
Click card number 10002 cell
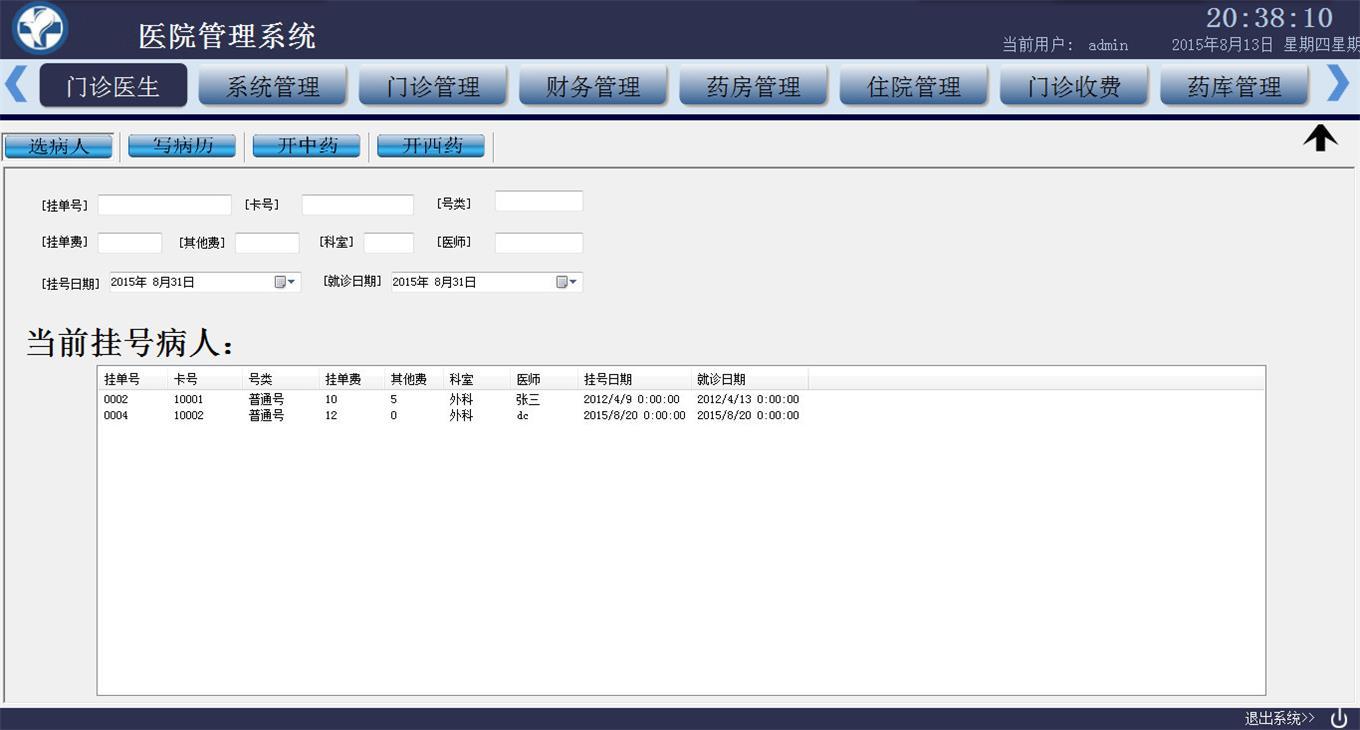click(x=188, y=415)
